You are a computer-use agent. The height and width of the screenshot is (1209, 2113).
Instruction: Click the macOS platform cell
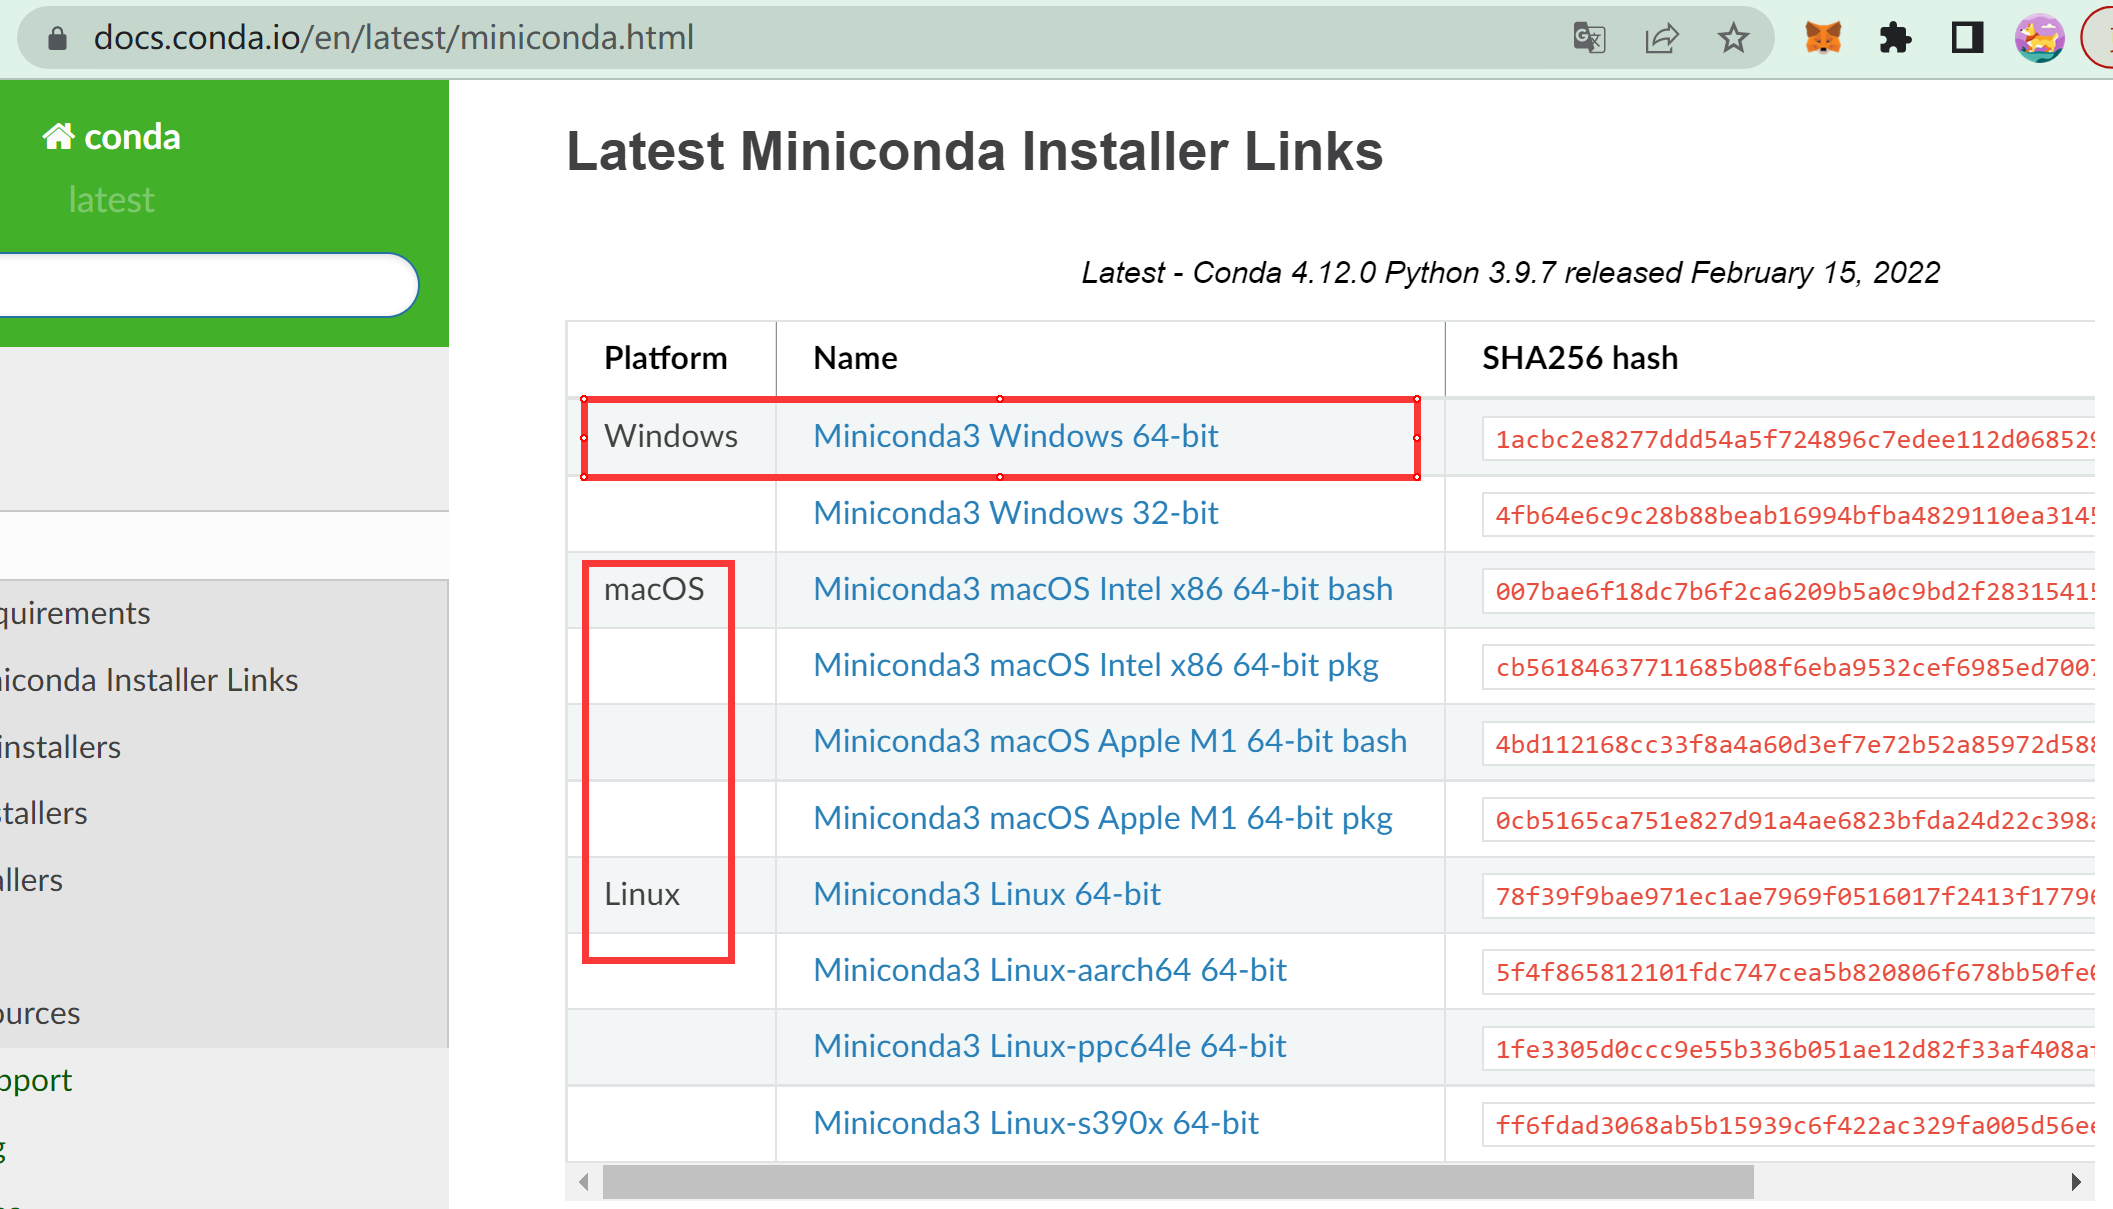point(654,589)
